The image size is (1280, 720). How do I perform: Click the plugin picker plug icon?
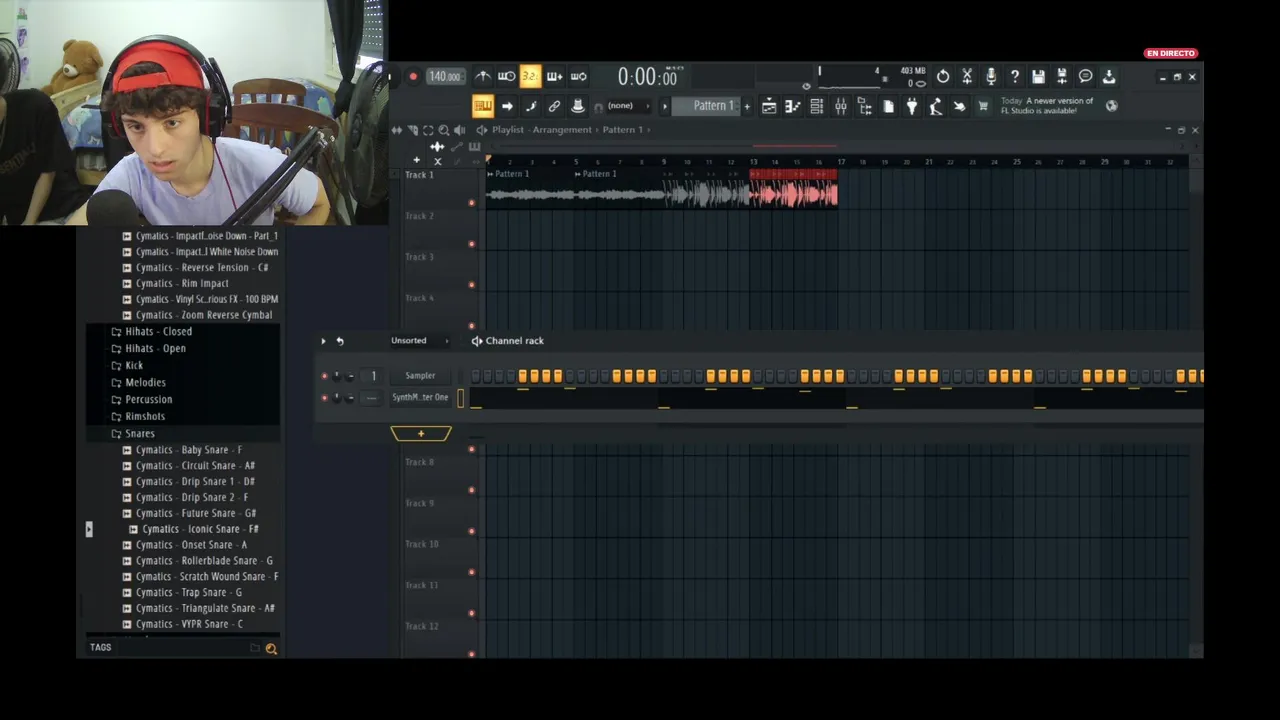(x=912, y=106)
